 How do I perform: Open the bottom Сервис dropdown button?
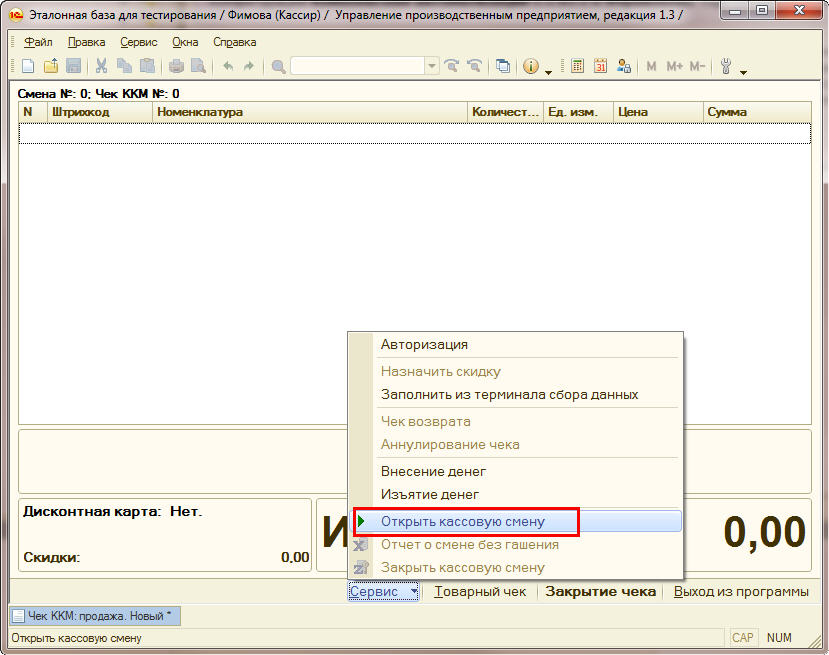click(x=383, y=592)
